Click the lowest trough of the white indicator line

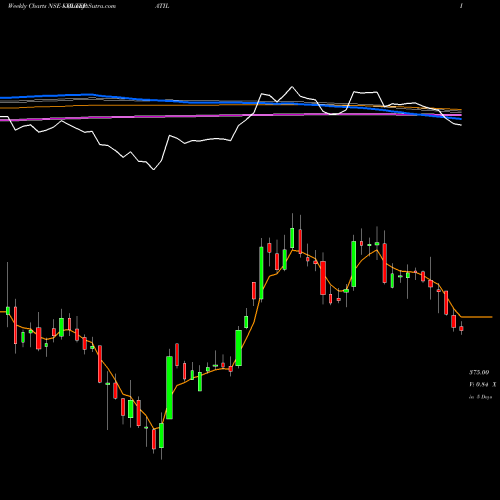[154, 169]
